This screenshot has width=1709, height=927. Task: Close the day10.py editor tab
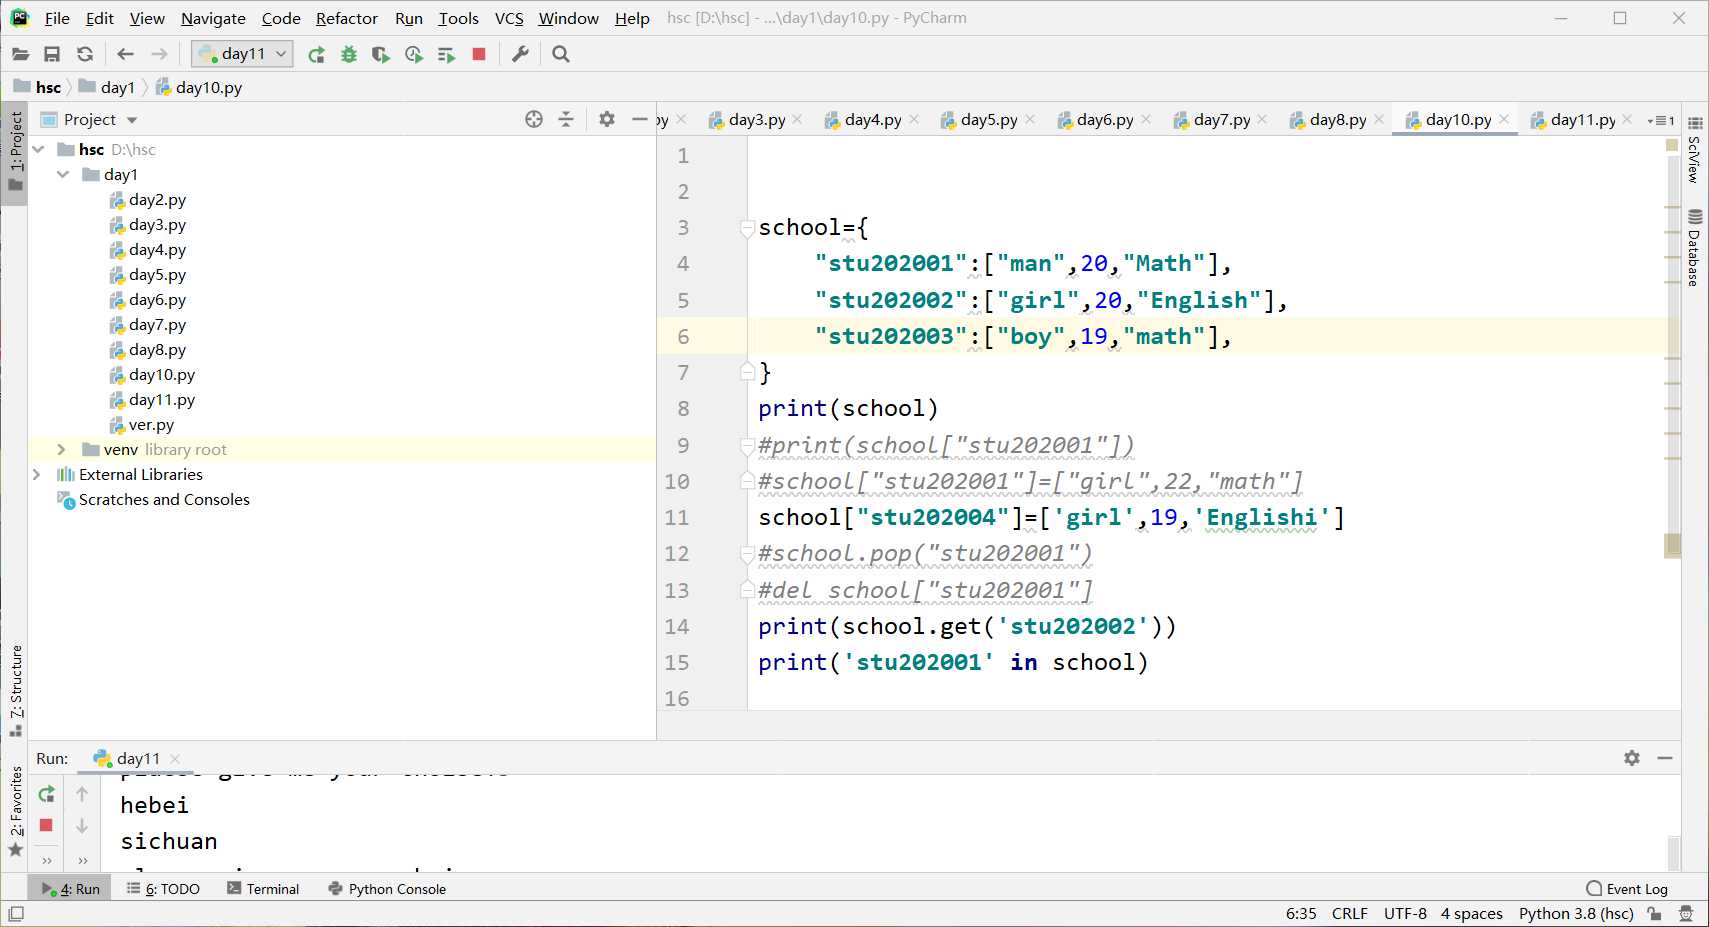click(1504, 119)
